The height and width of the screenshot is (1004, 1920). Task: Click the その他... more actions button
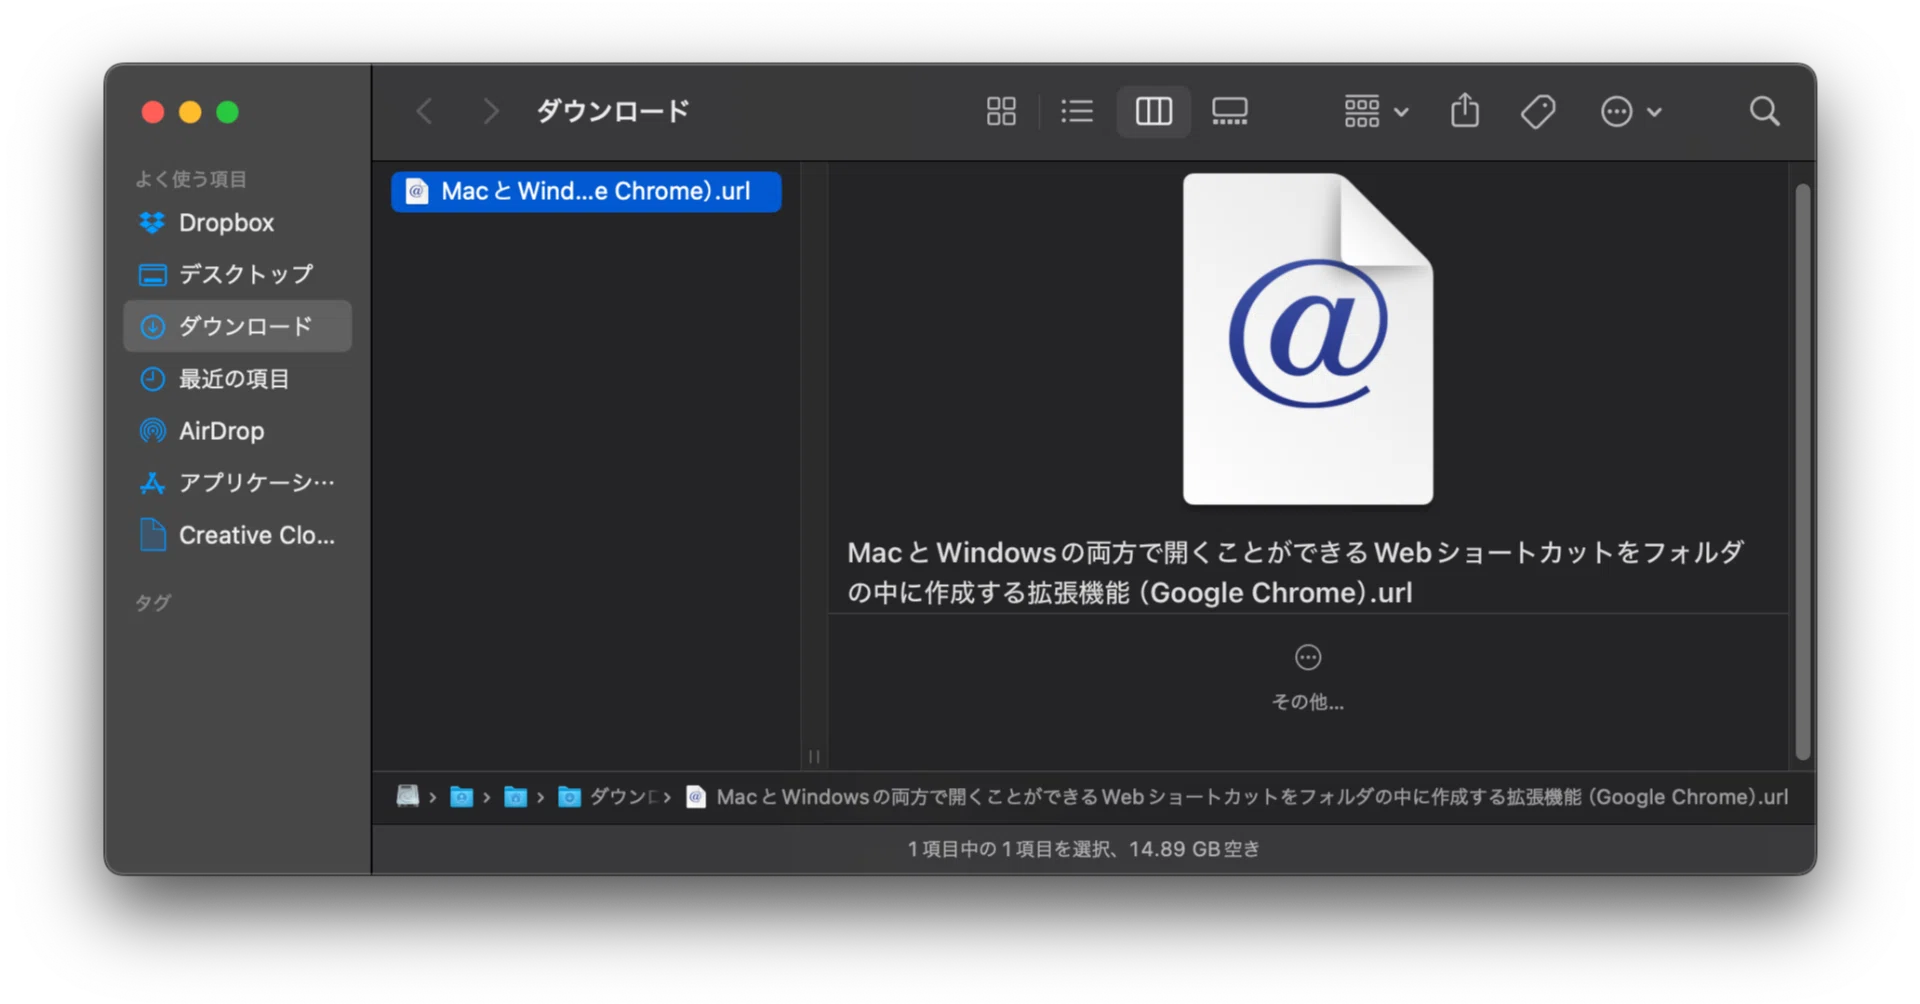(x=1308, y=677)
